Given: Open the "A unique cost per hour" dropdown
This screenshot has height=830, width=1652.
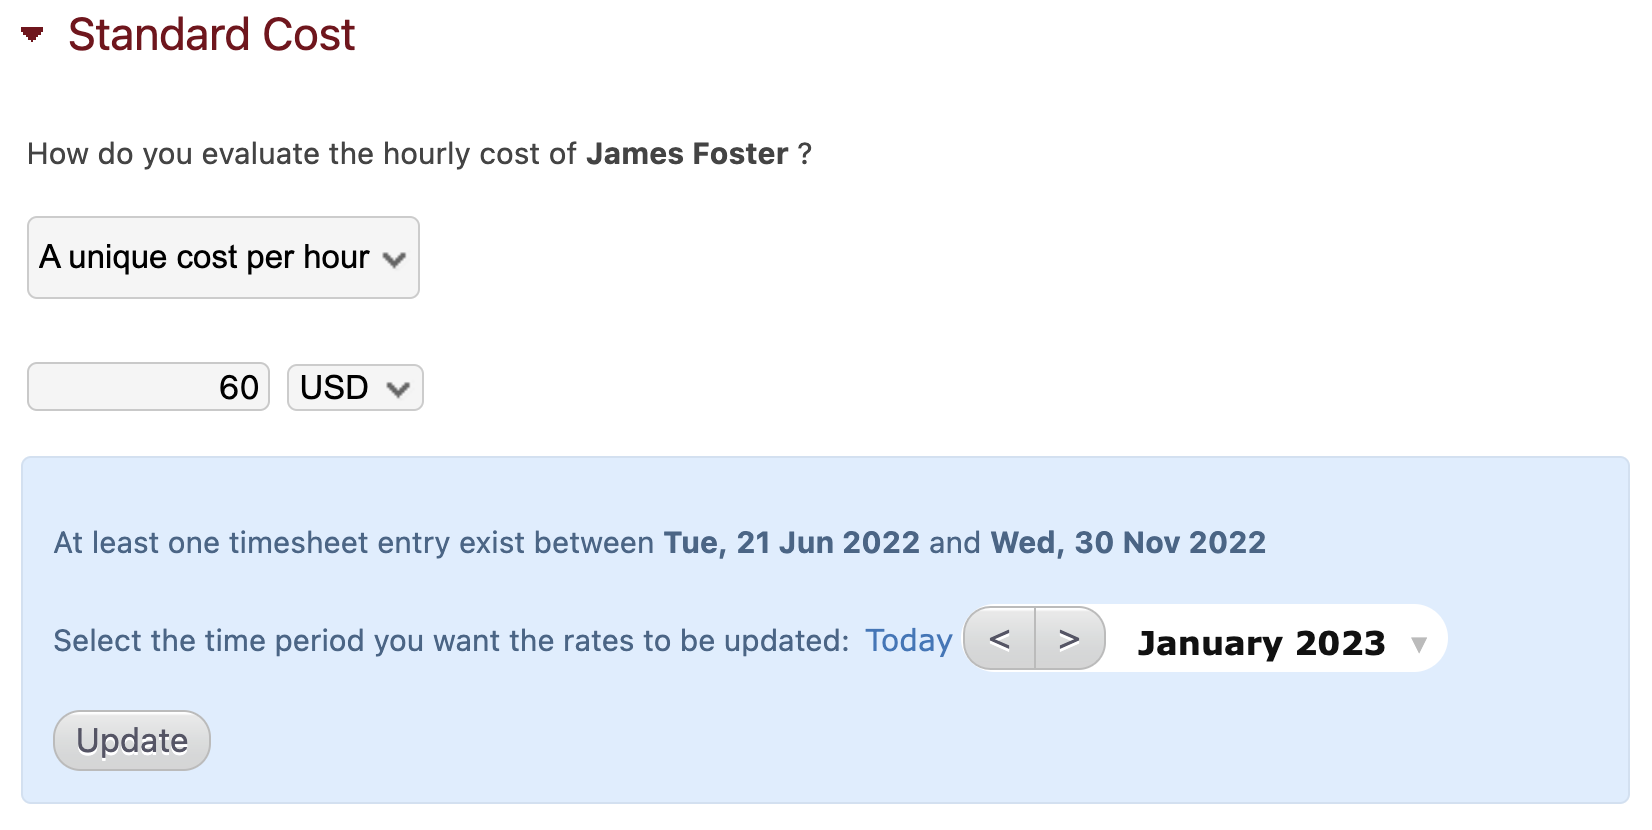Looking at the screenshot, I should [222, 258].
